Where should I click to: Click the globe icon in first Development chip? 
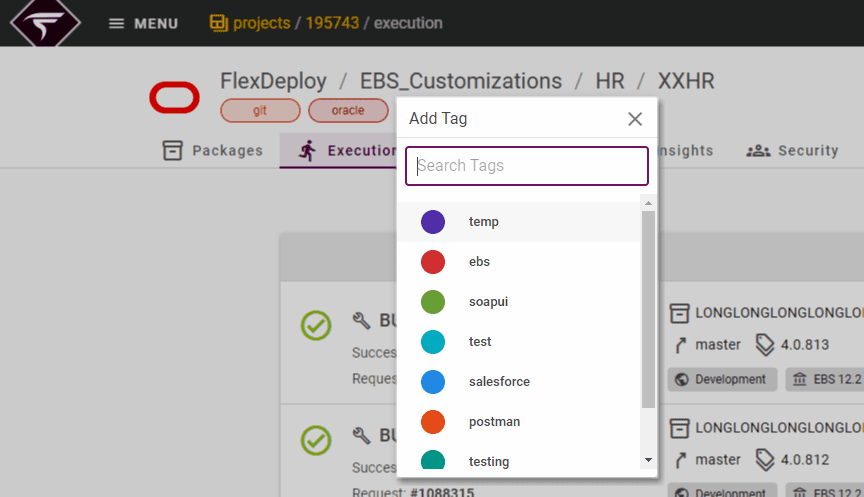point(682,380)
